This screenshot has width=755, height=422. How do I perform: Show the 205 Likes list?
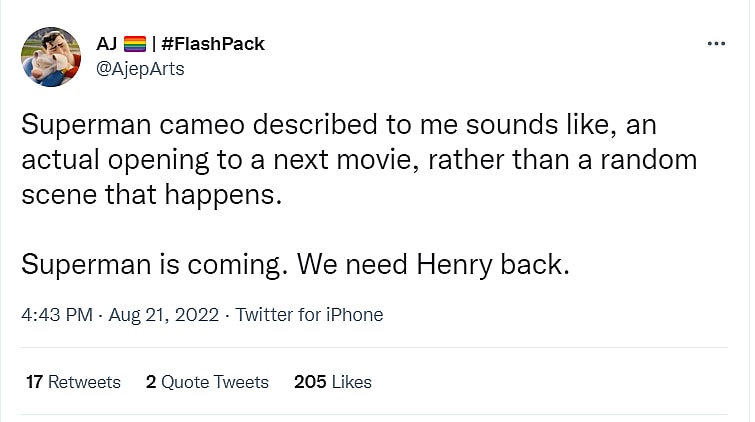point(333,382)
